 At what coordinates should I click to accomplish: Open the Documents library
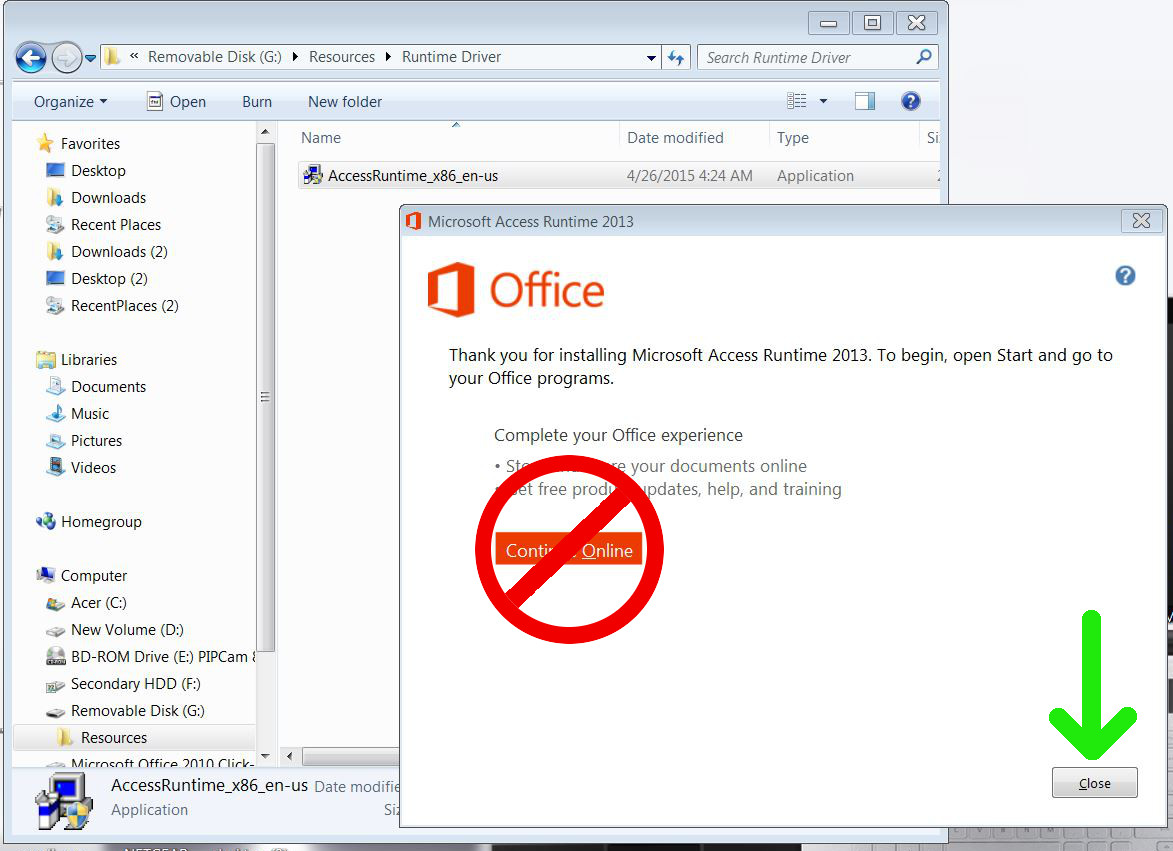108,387
